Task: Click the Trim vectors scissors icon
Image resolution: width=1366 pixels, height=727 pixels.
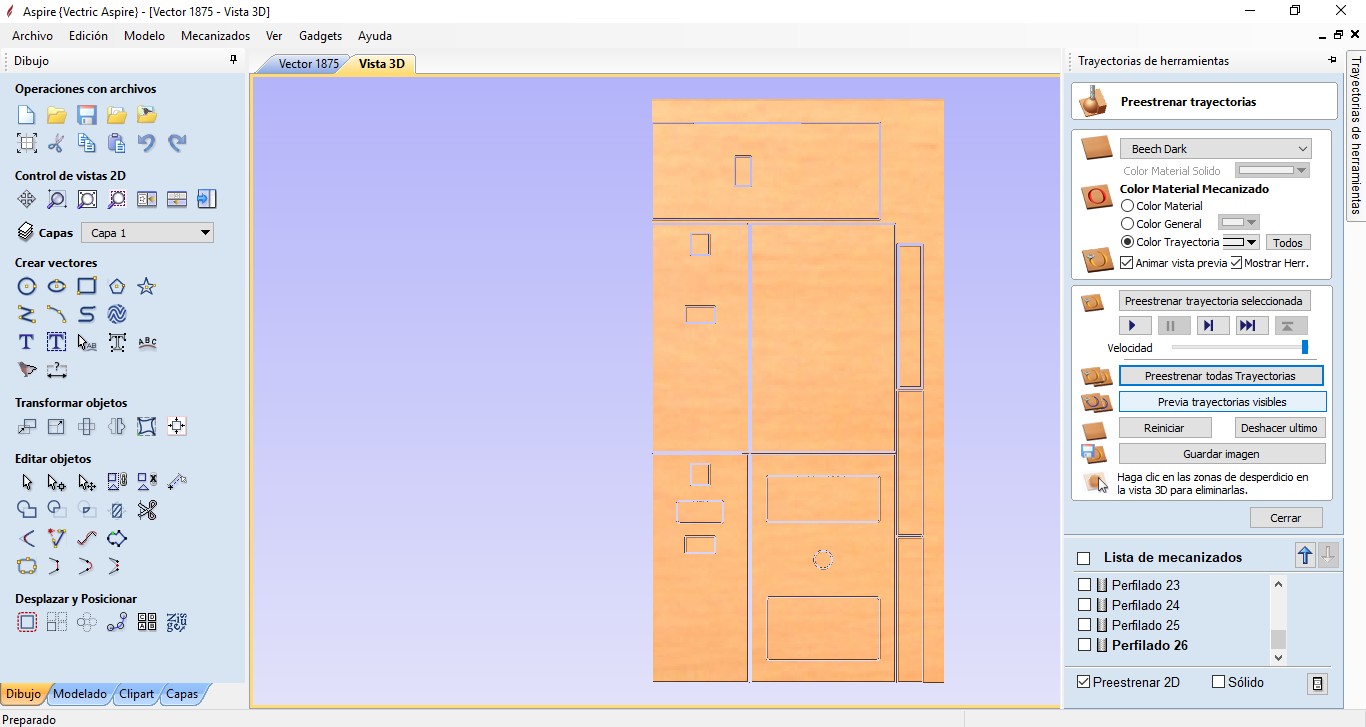Action: [x=147, y=510]
